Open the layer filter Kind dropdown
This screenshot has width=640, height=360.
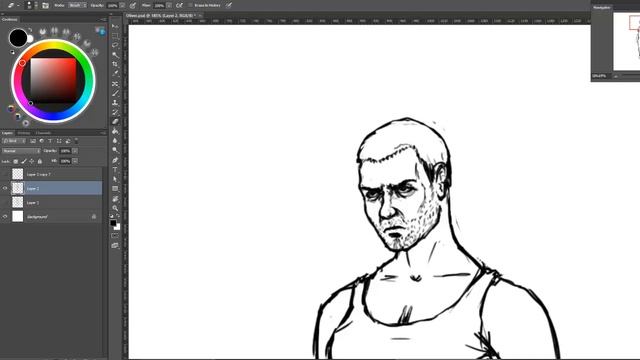pos(14,141)
